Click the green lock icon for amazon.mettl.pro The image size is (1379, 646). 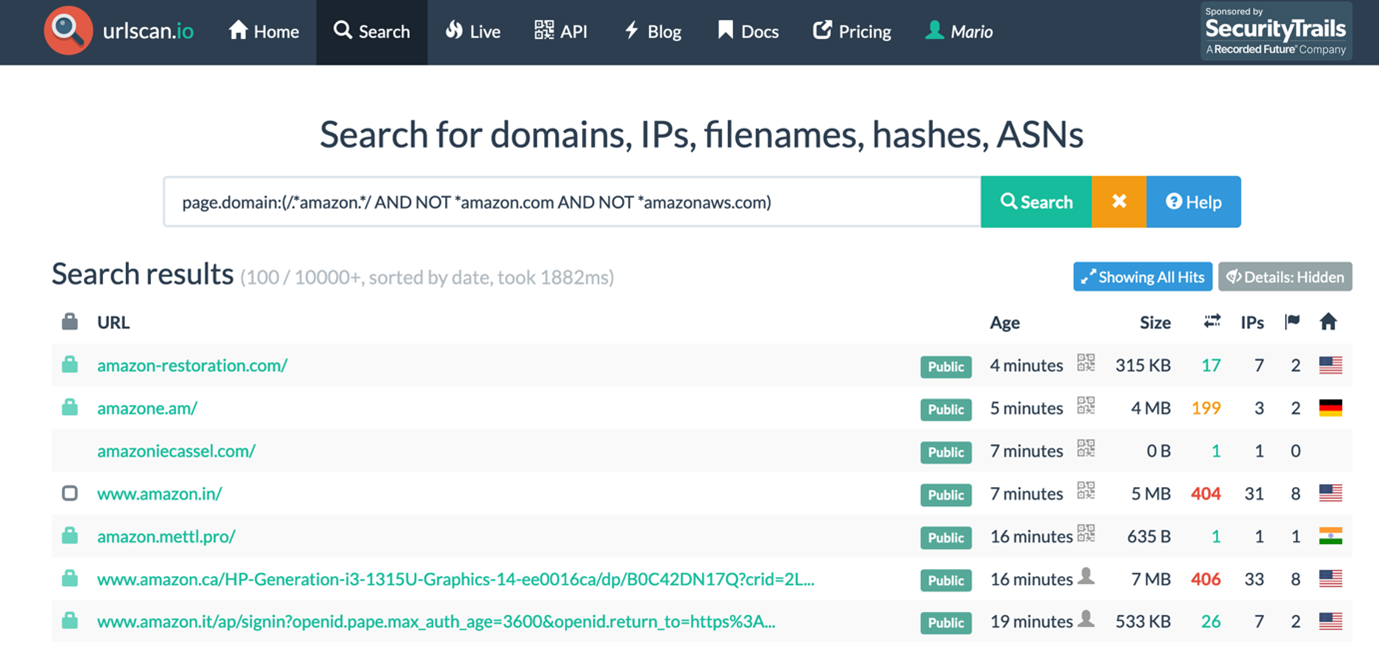pyautogui.click(x=69, y=536)
